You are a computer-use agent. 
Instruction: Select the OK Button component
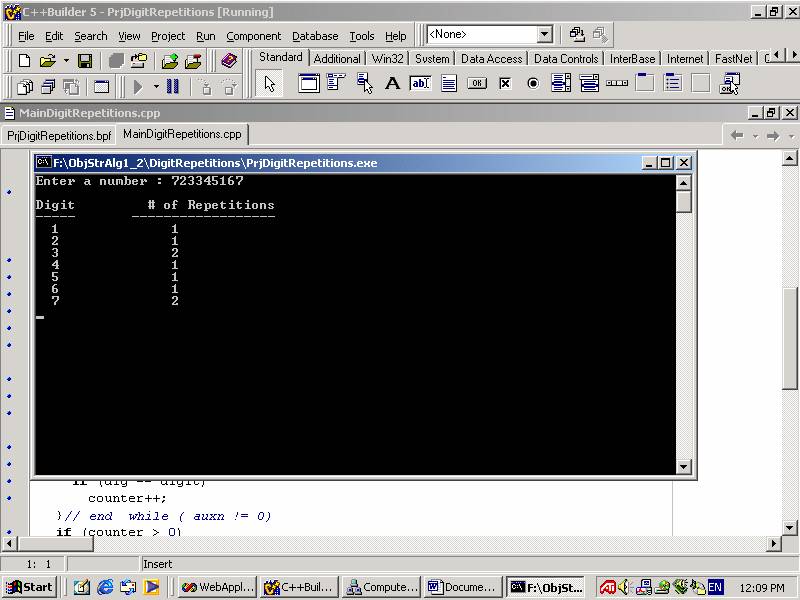click(477, 84)
